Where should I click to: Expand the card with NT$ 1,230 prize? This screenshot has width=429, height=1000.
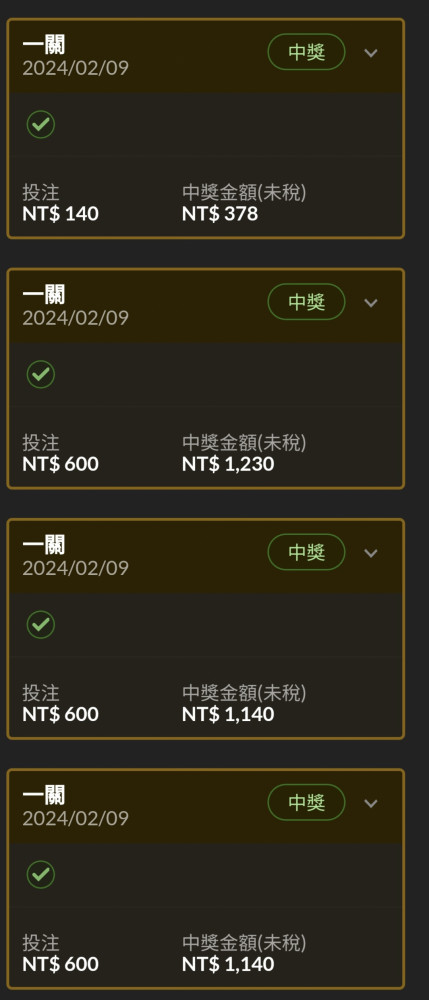click(x=371, y=303)
